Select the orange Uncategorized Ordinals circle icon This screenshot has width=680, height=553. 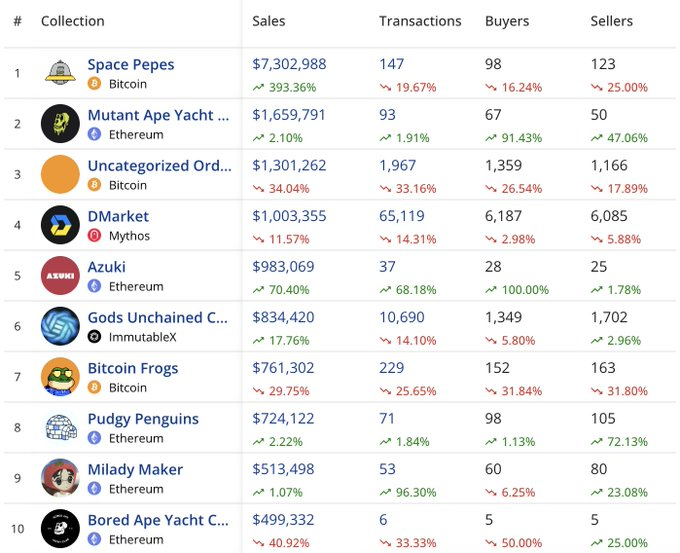(x=60, y=174)
